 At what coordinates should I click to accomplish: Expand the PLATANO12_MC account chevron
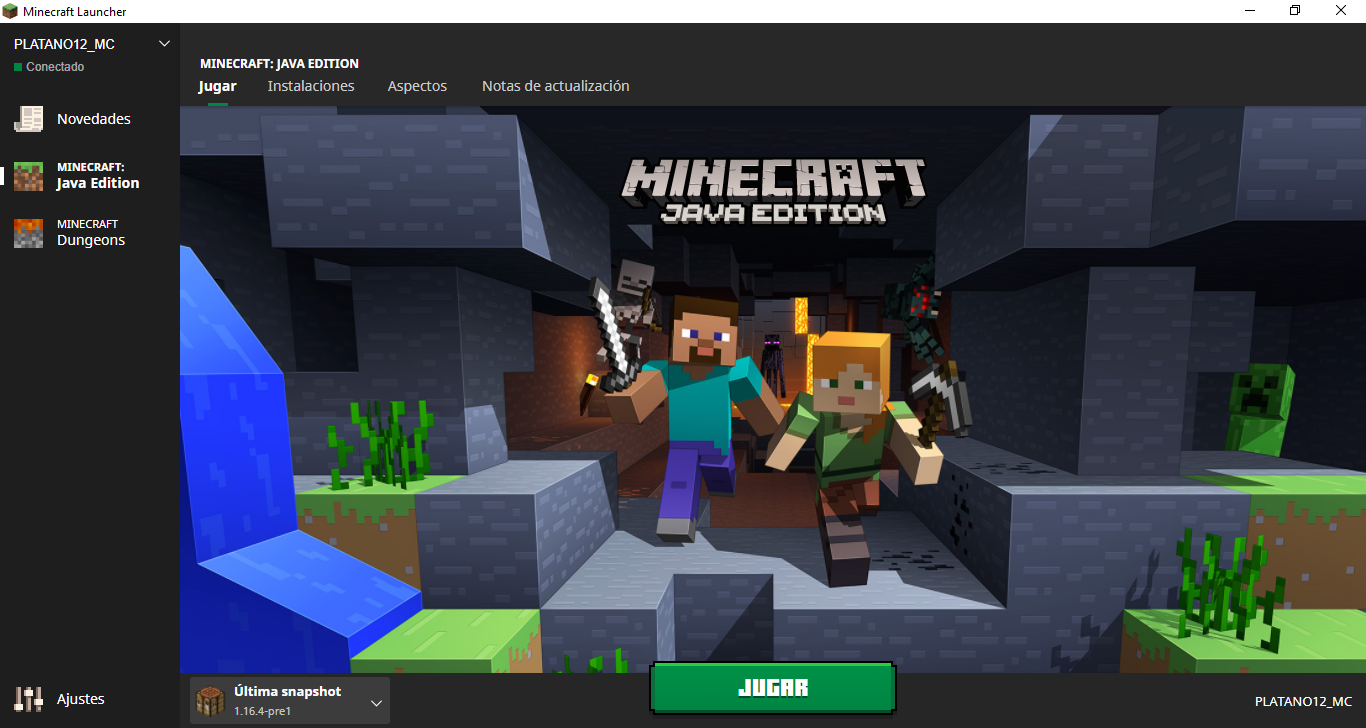point(165,44)
